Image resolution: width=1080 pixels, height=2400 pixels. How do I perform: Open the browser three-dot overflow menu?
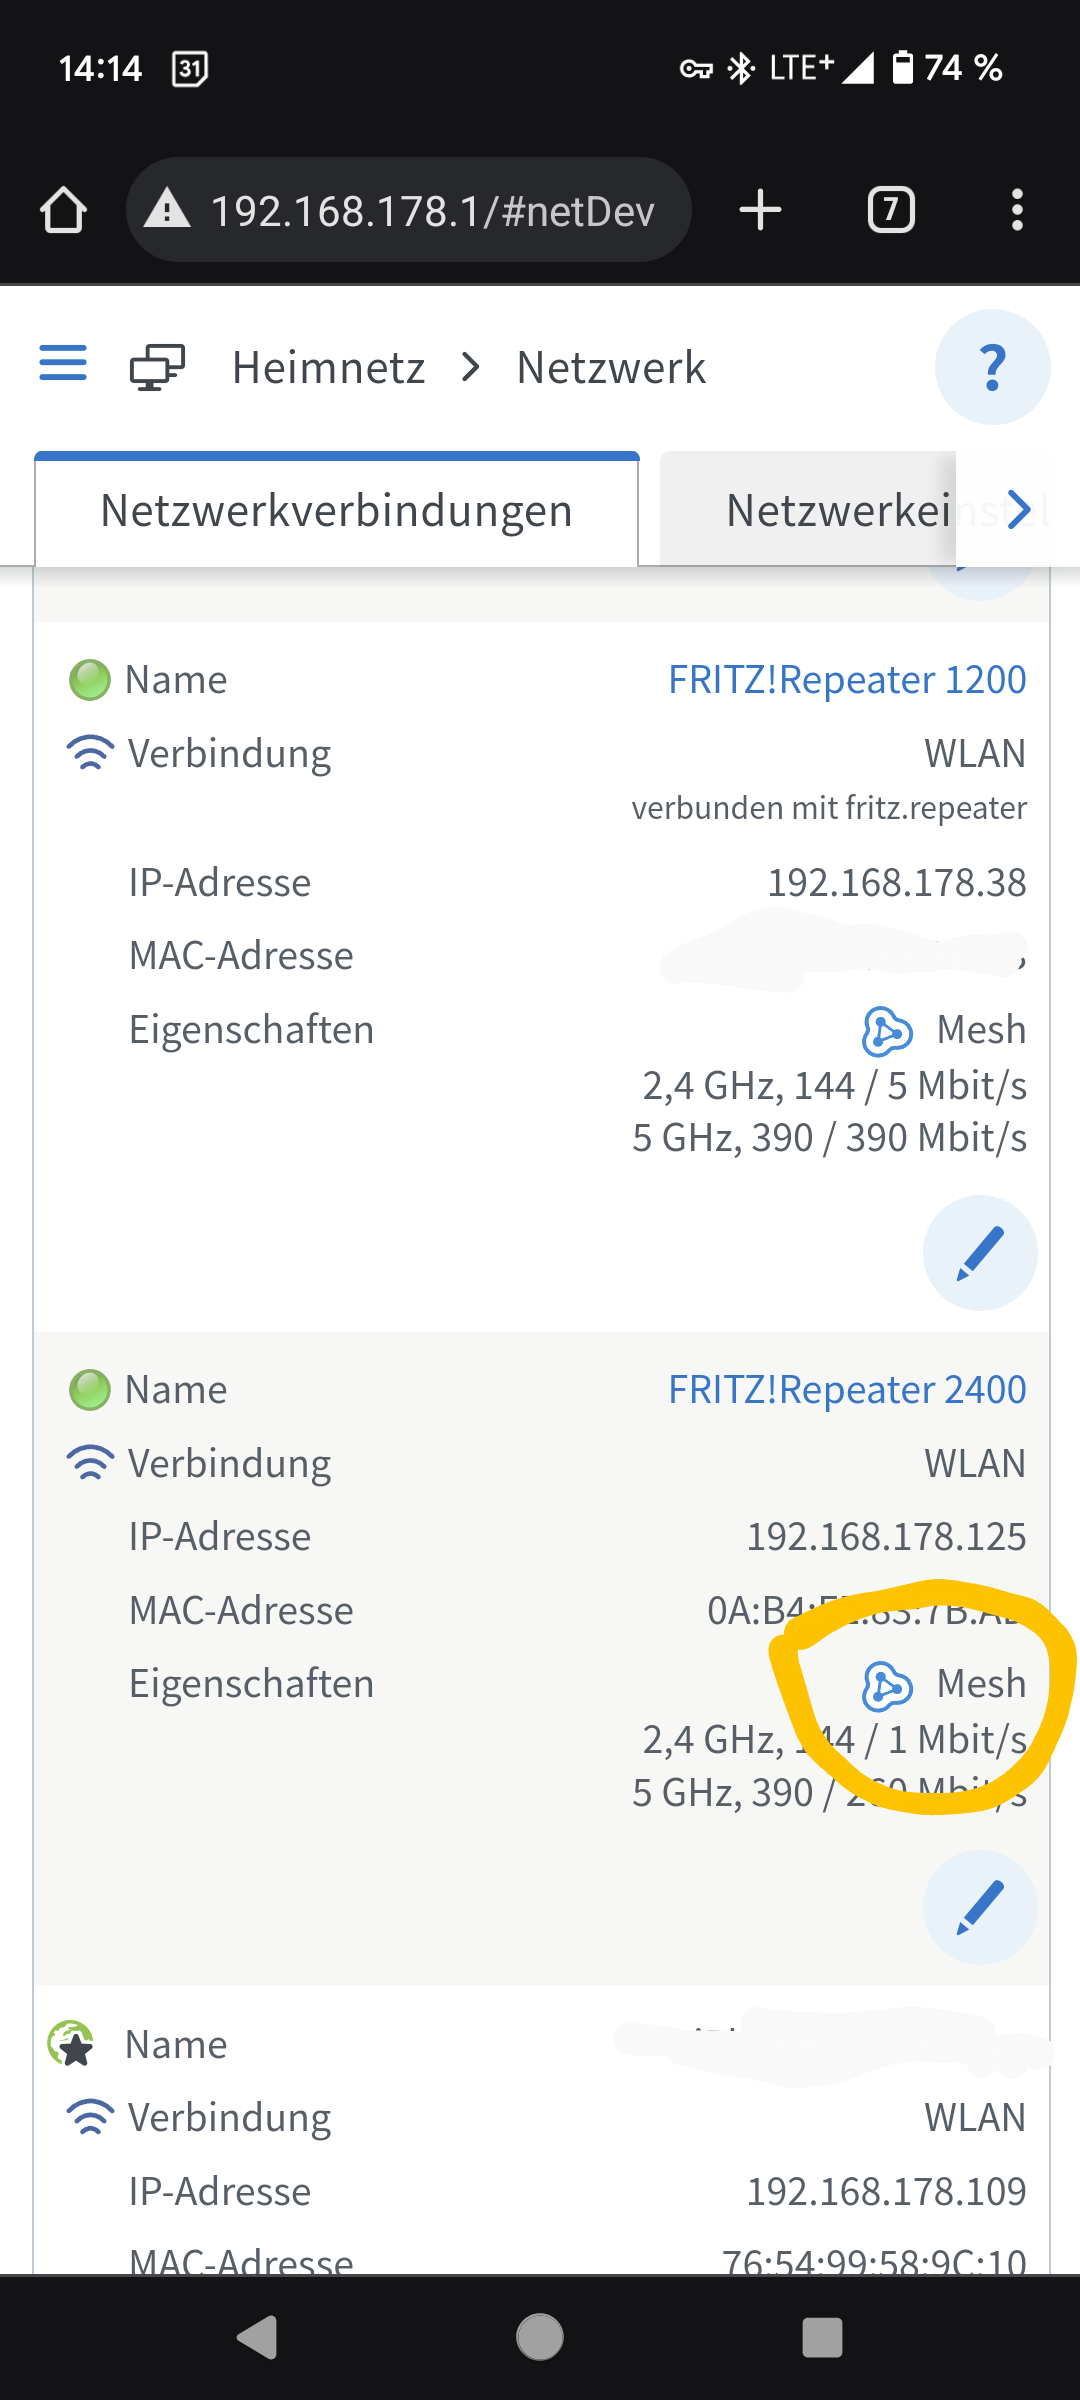coord(1017,210)
